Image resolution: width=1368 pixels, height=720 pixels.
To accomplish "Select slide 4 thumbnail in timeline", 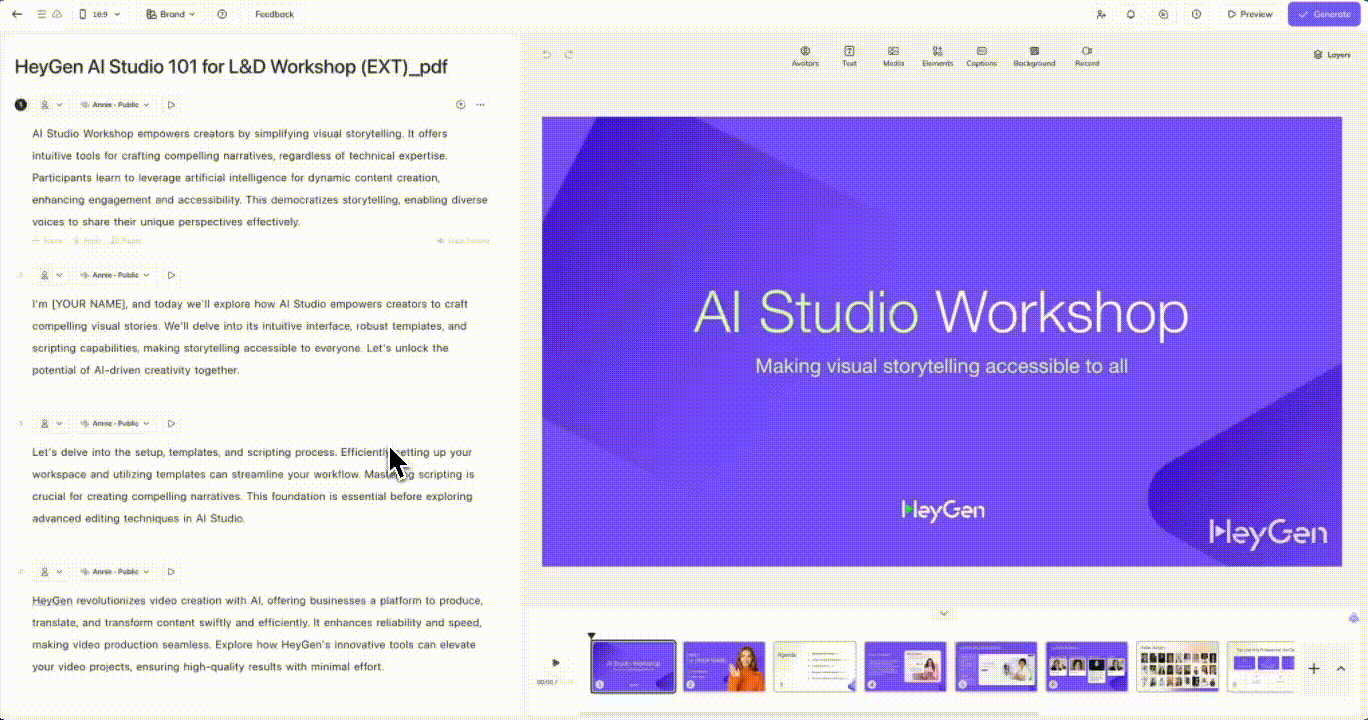I will 905,666.
